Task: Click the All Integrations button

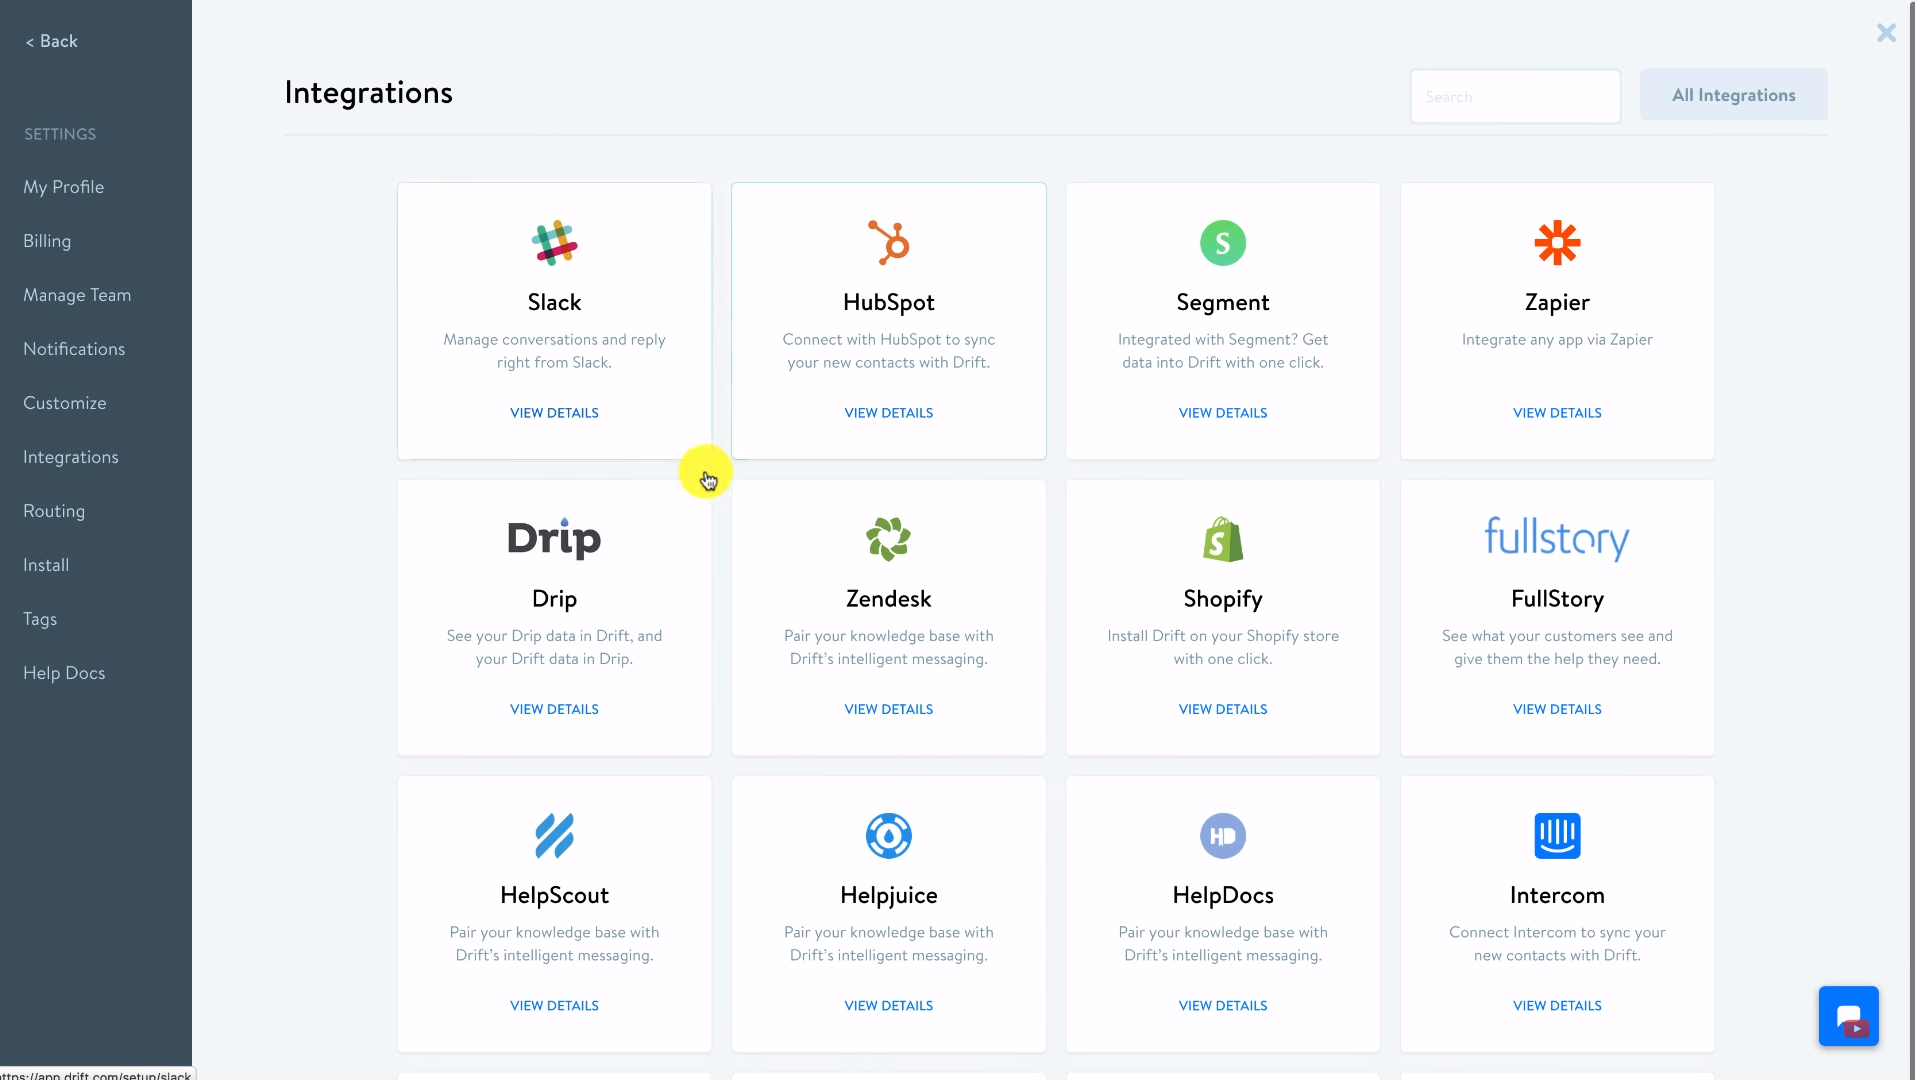Action: point(1733,95)
